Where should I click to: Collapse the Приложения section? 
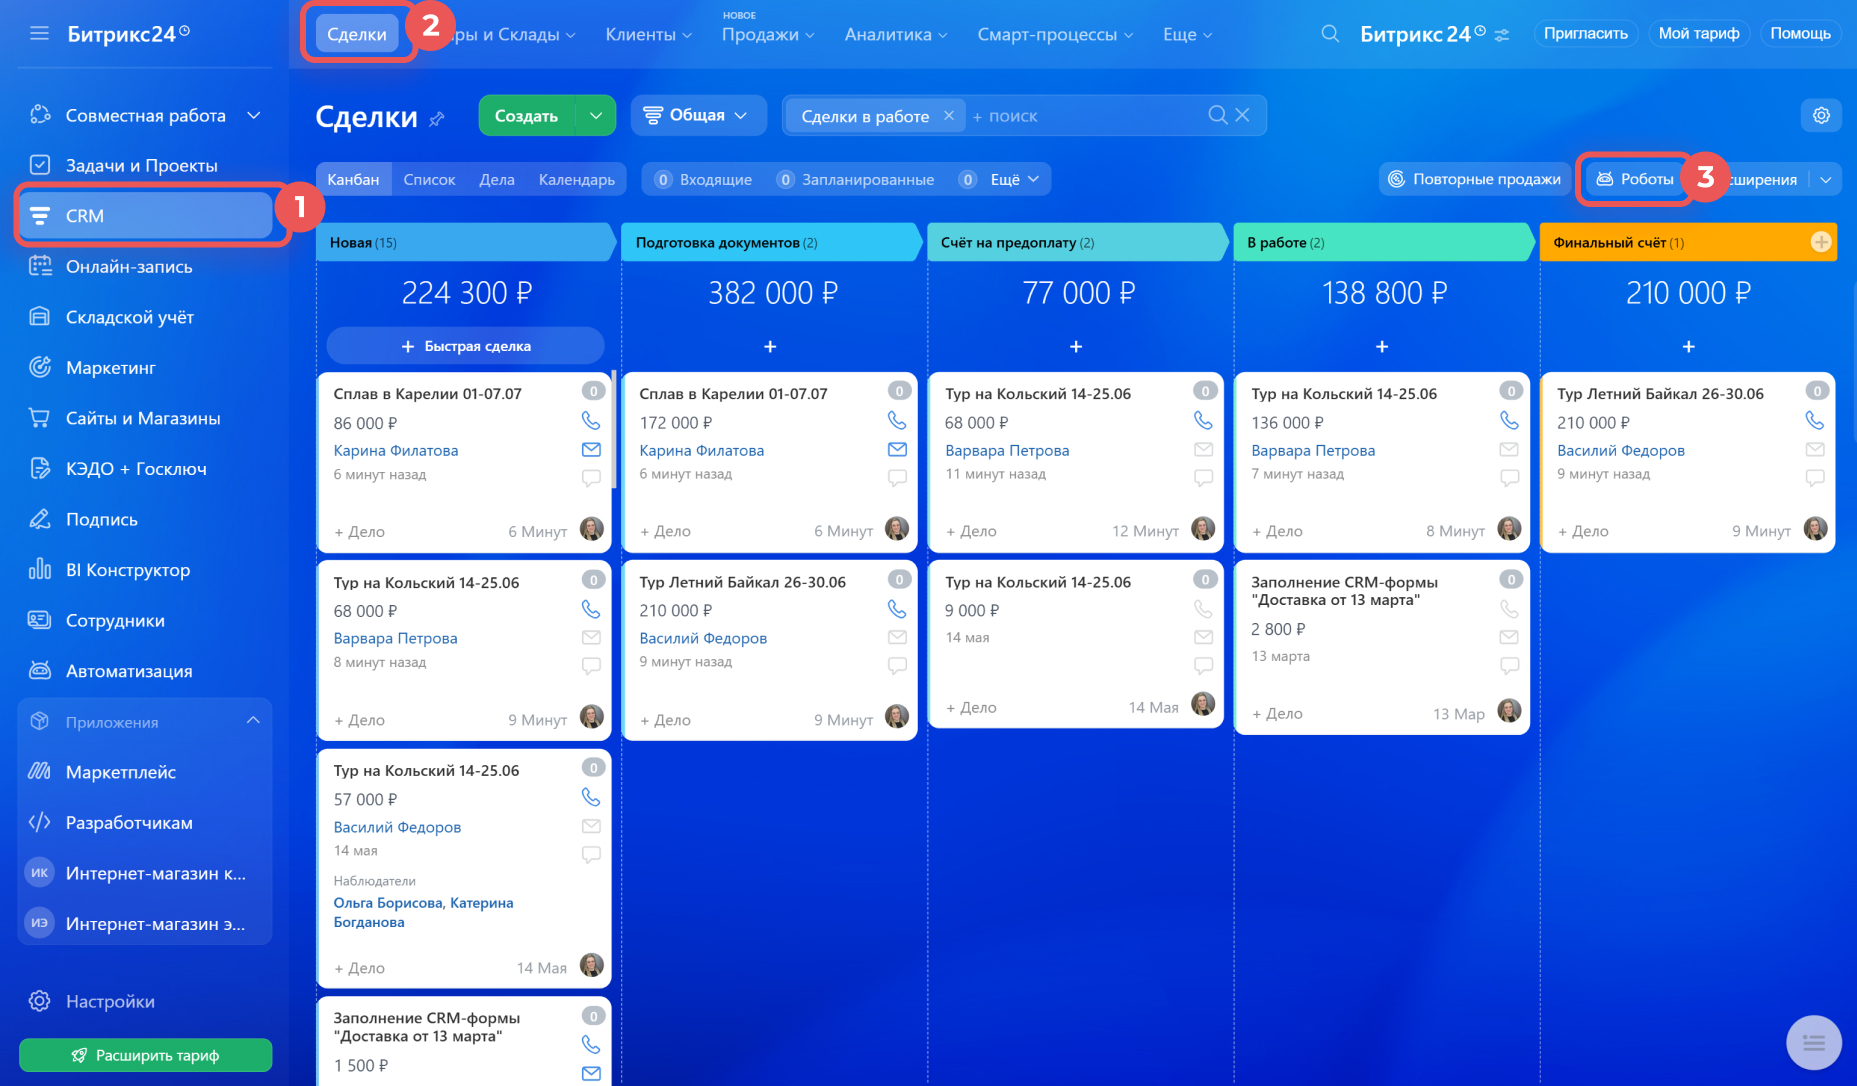tap(253, 721)
